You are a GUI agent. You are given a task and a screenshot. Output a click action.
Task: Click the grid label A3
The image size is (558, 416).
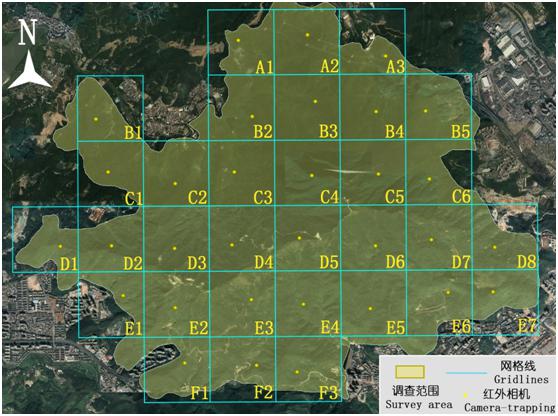[396, 67]
